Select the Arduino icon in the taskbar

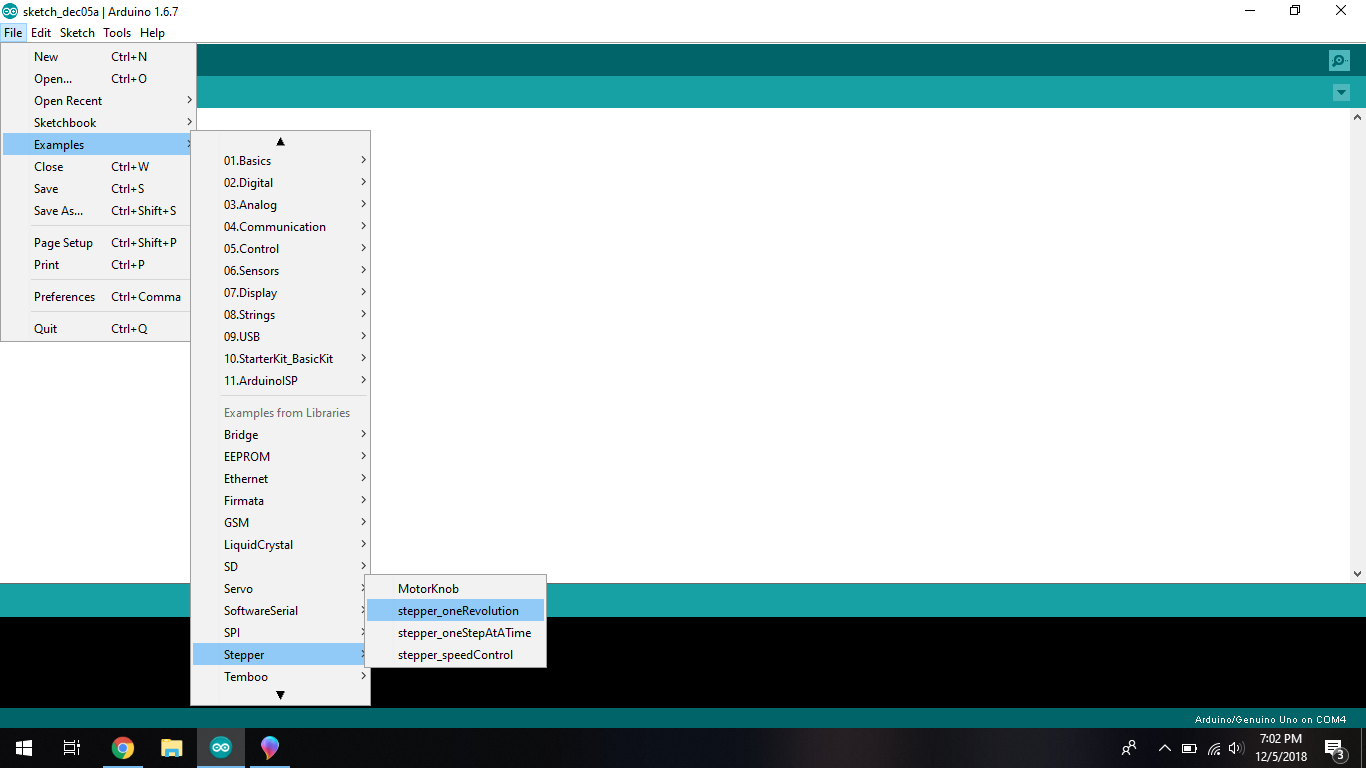221,748
